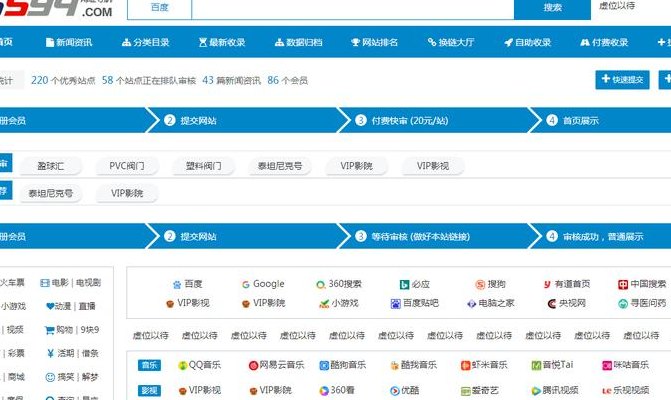Go to 最新收录 in the navigation bar
This screenshot has width=671, height=400.
[222, 42]
